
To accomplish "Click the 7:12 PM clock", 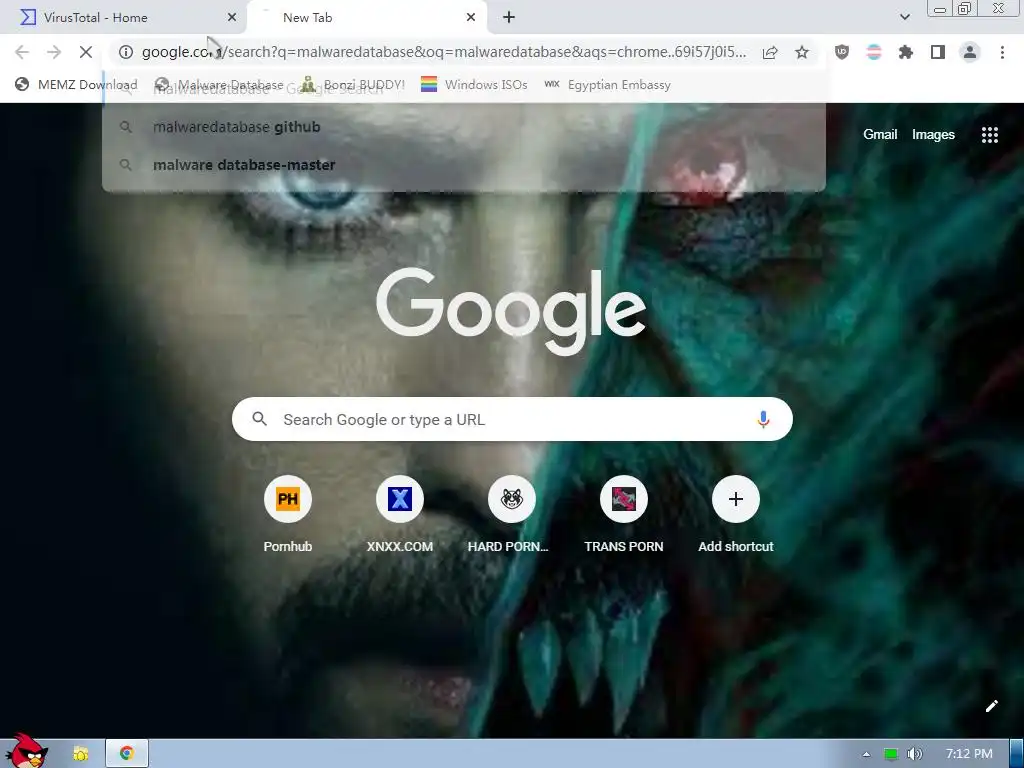I will 969,754.
